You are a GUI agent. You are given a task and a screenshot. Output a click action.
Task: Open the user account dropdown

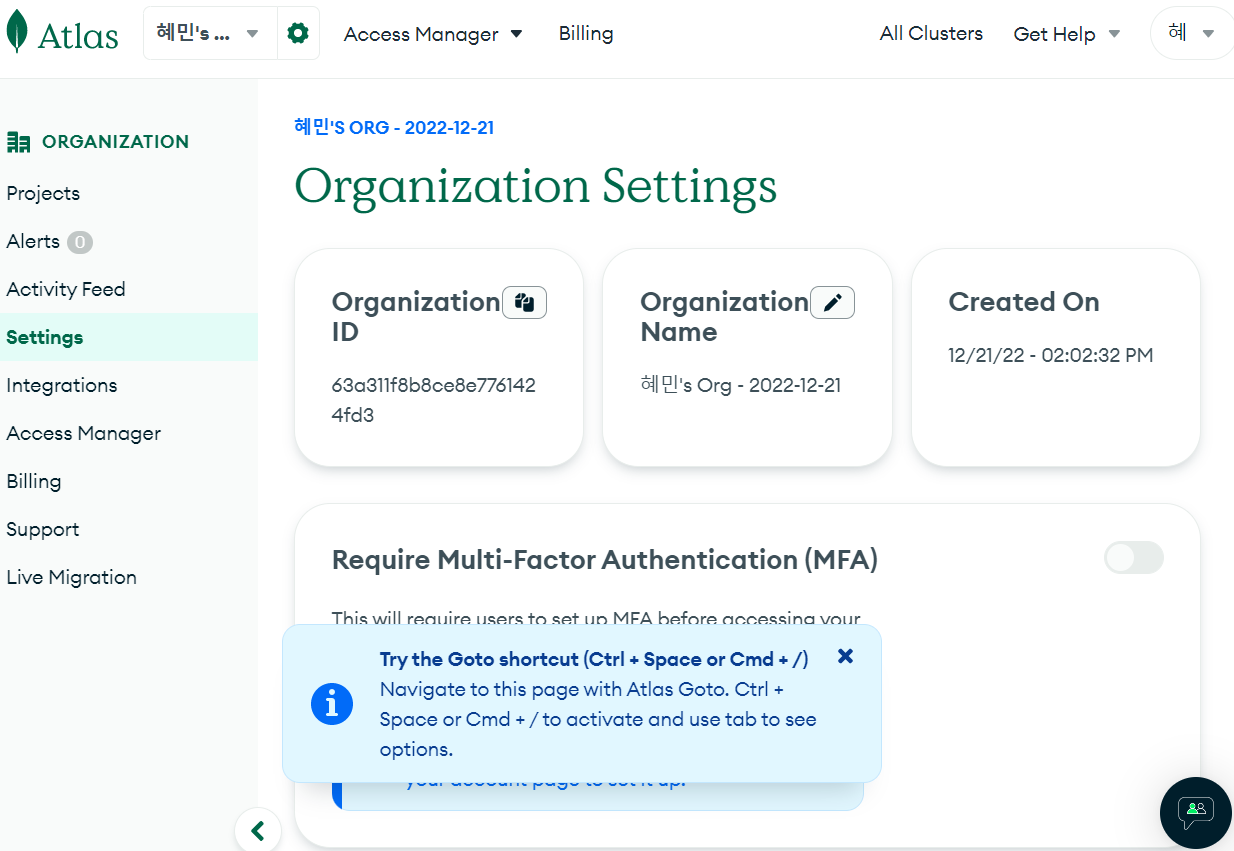coord(1192,33)
